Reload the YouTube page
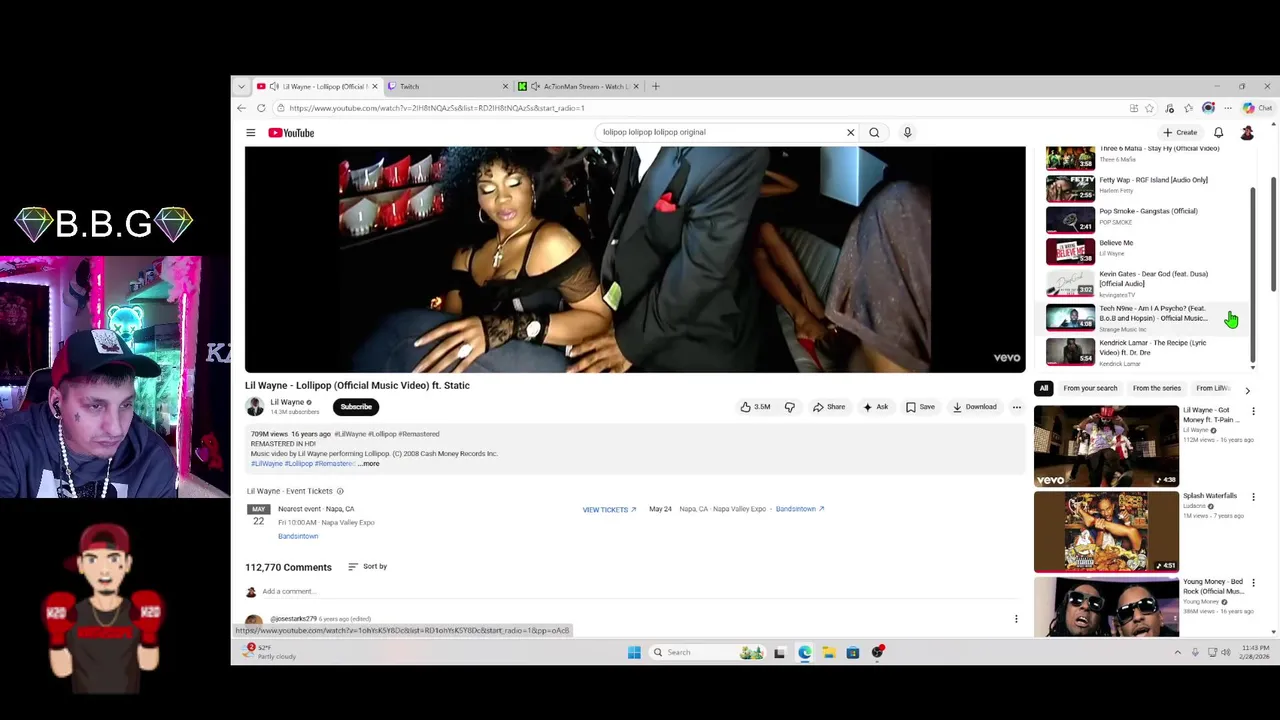1280x720 pixels. 261,108
